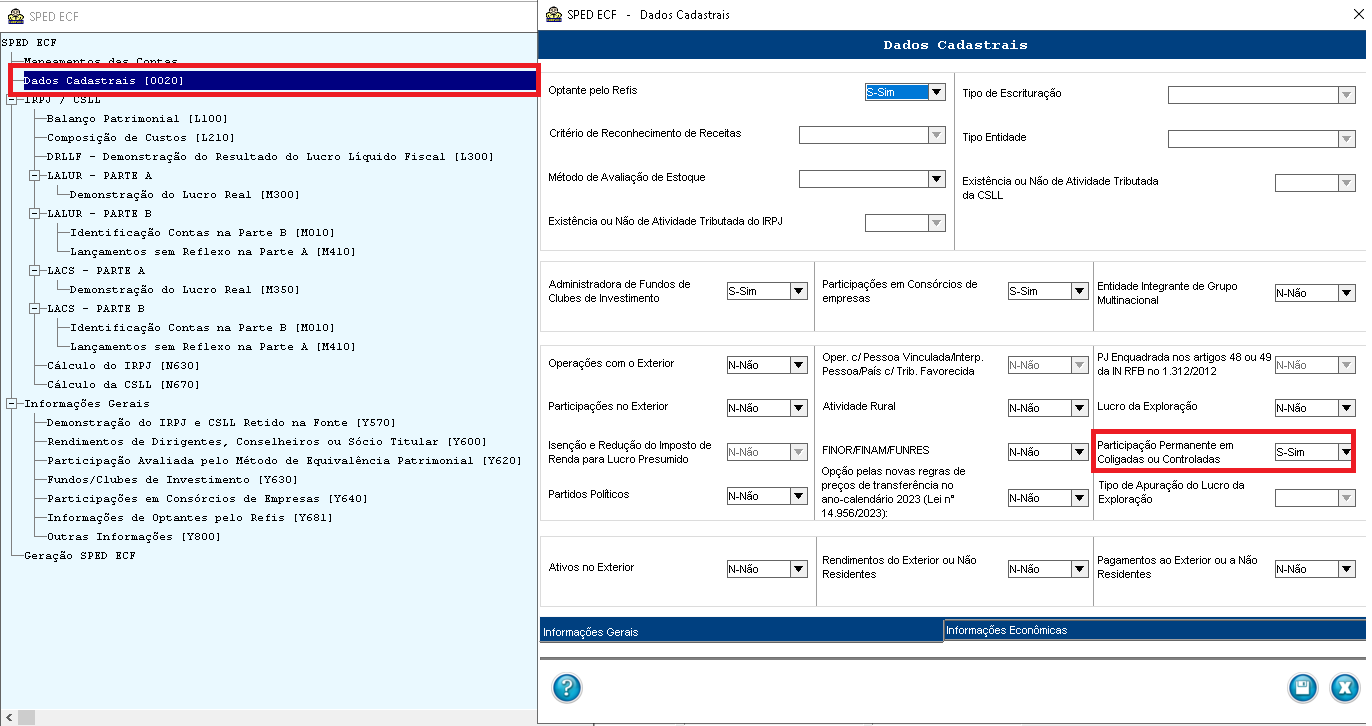This screenshot has width=1372, height=726.
Task: Open Informações de Optantes pelo Refis [Y681]
Action: pyautogui.click(x=190, y=517)
